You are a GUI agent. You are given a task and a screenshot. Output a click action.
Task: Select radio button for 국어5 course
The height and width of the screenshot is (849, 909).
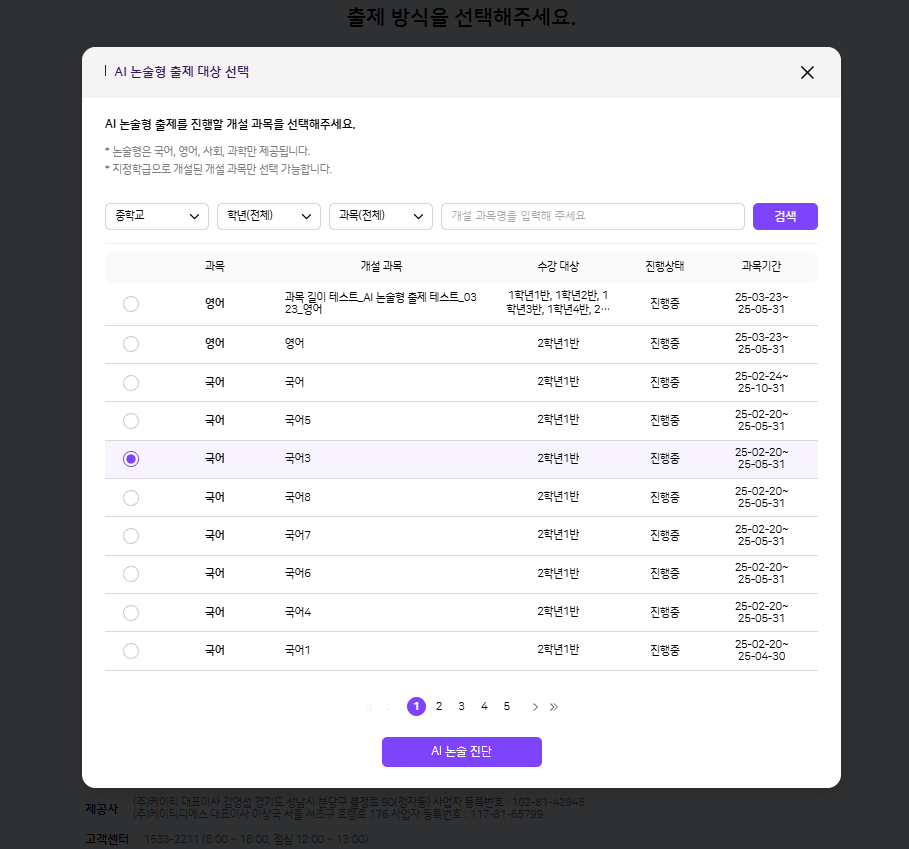point(131,421)
